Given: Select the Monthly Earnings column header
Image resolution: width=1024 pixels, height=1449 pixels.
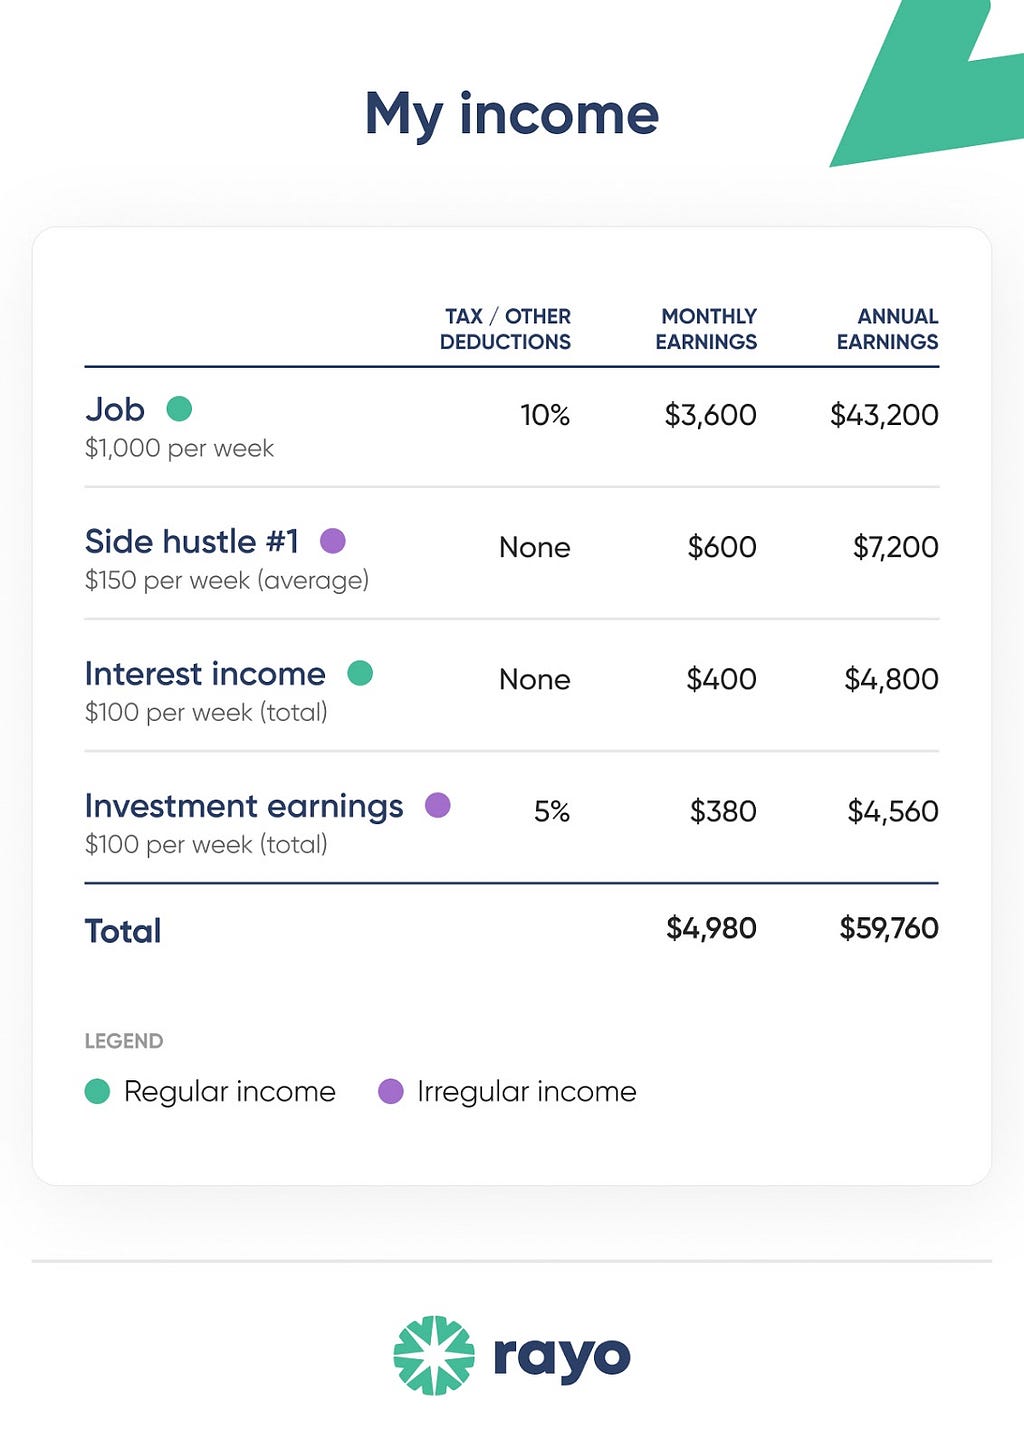Looking at the screenshot, I should coord(706,329).
